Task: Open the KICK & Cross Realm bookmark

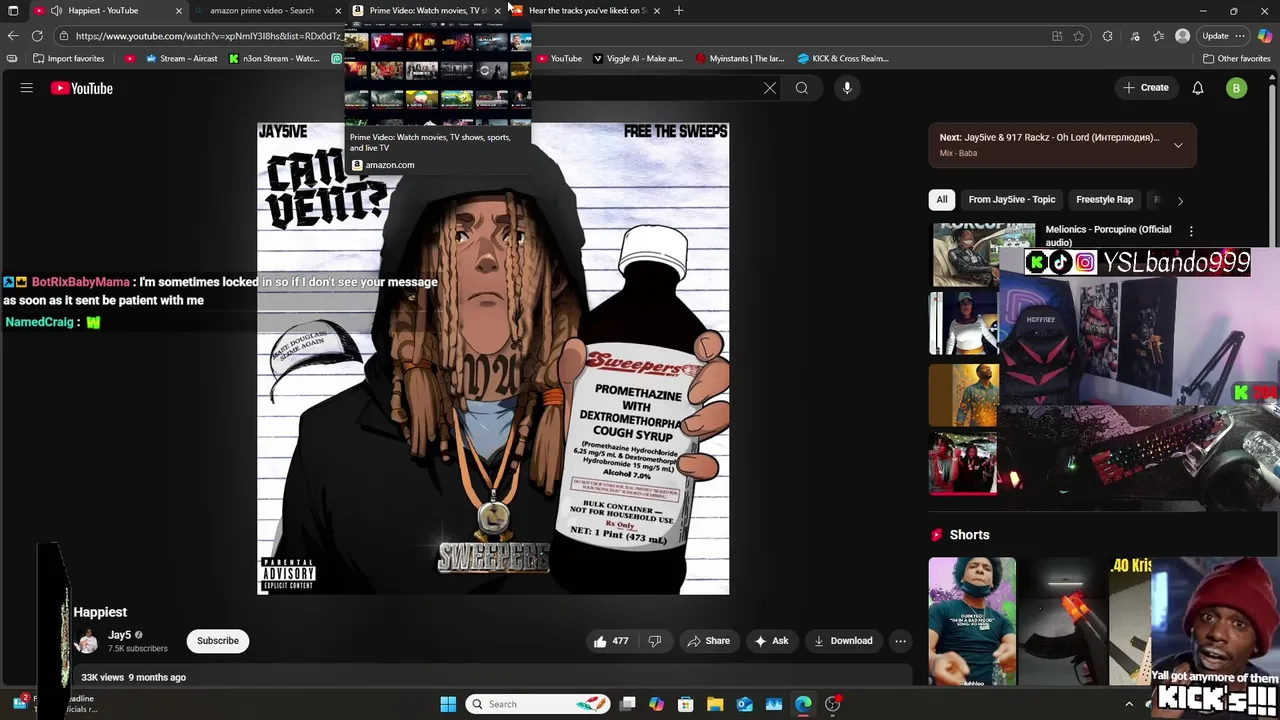Action: [x=843, y=58]
